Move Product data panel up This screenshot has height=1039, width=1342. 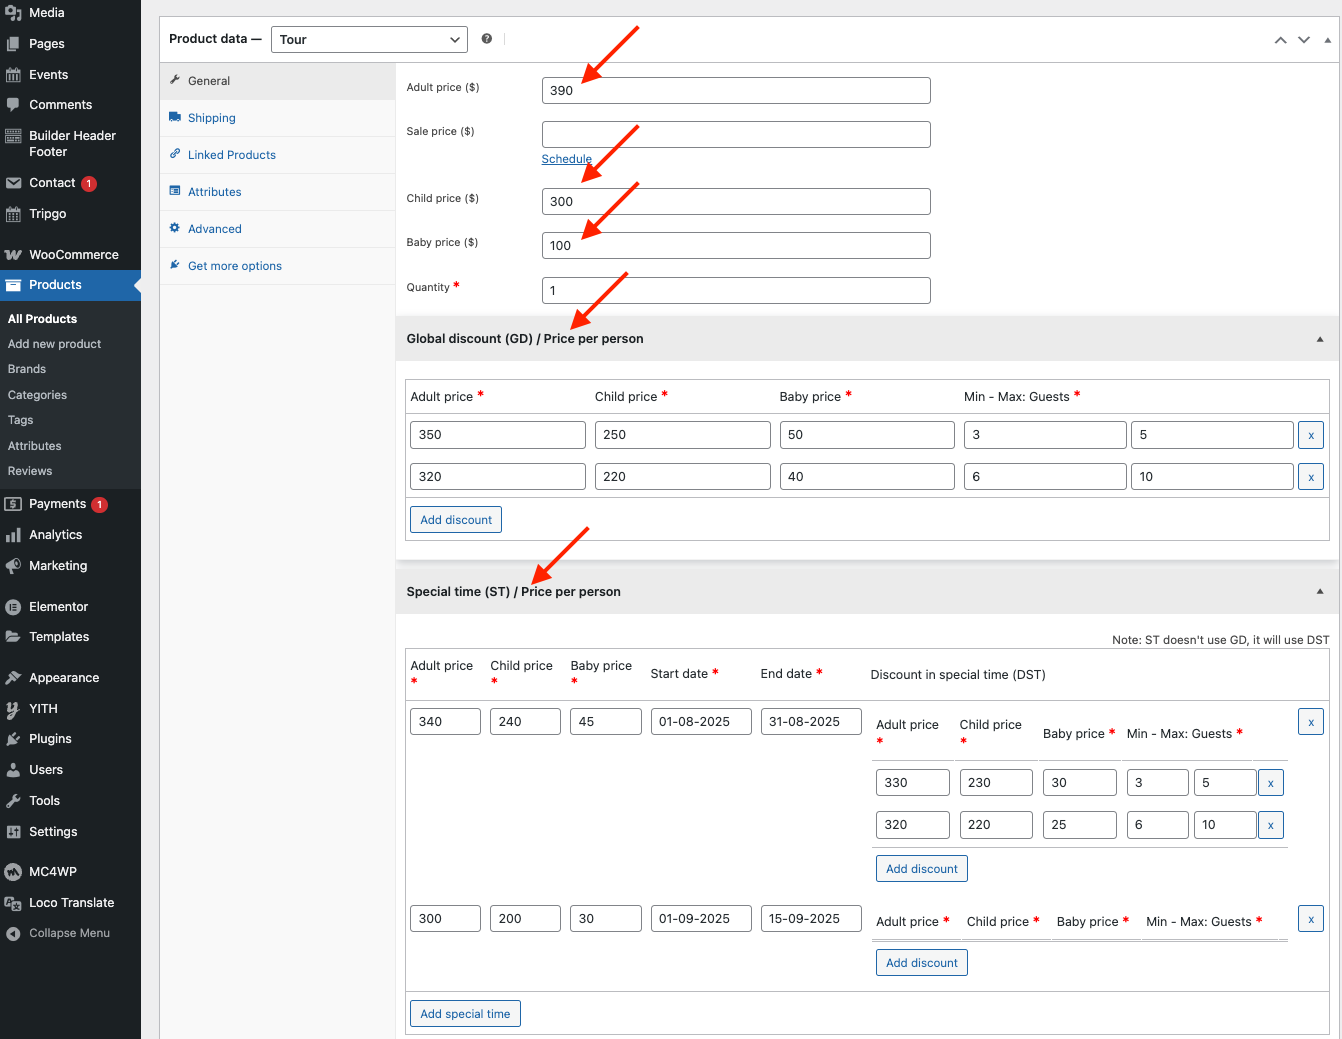coord(1280,40)
